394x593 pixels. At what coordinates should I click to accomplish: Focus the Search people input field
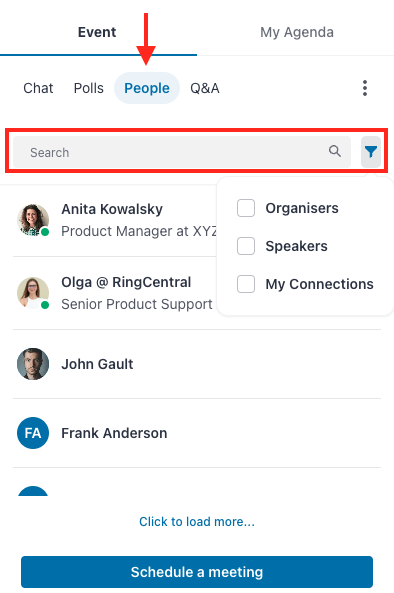(x=182, y=152)
